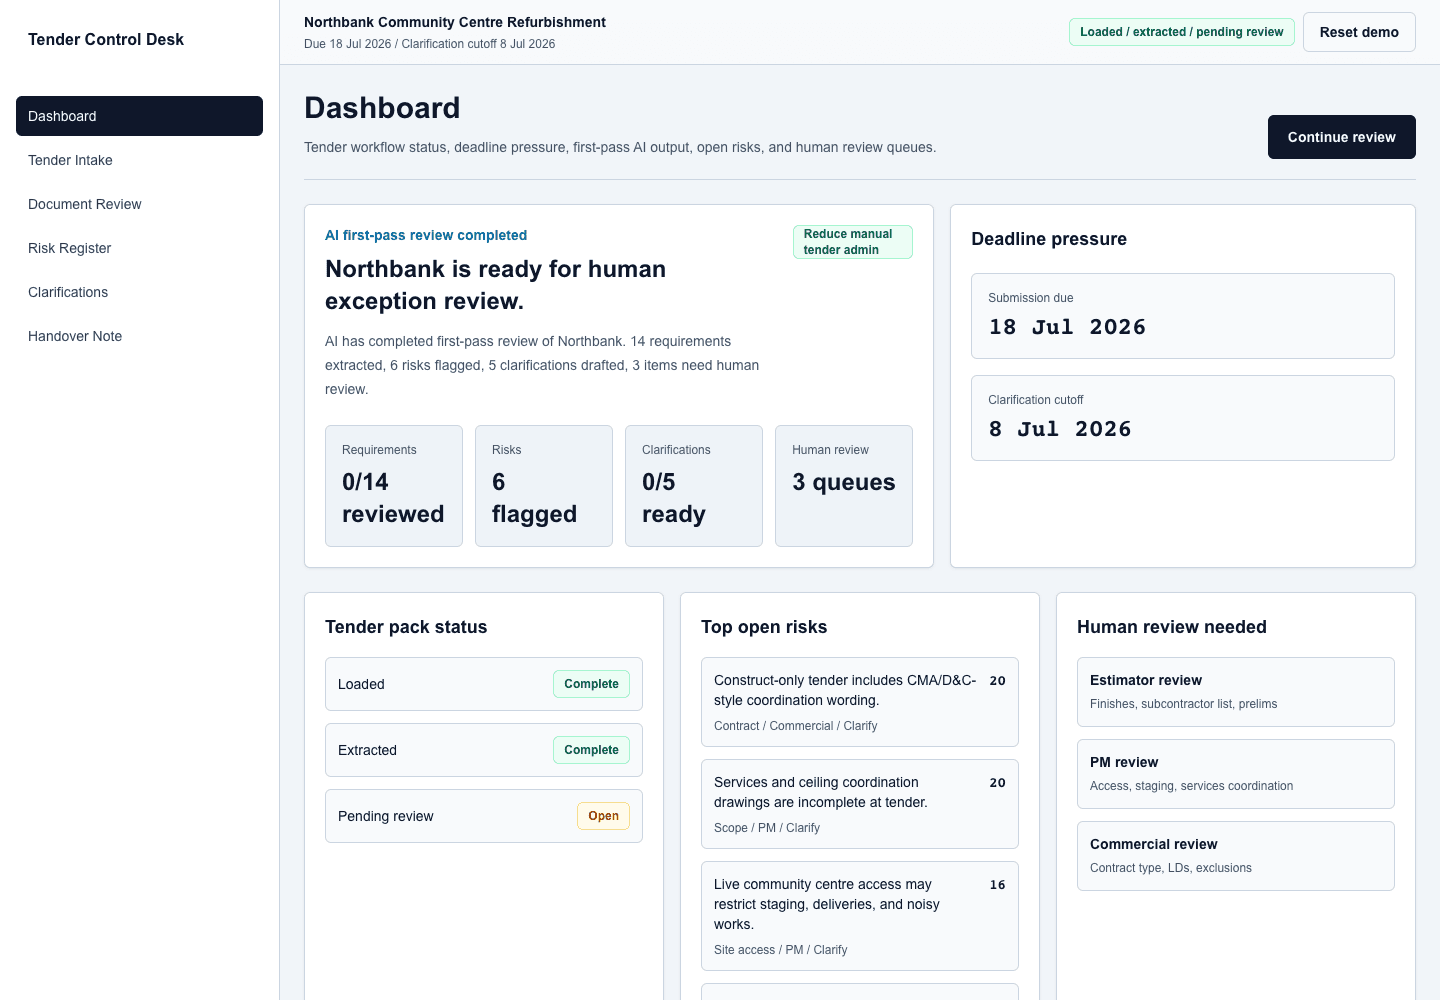The width and height of the screenshot is (1440, 1000).
Task: Open Estimator review queue
Action: pyautogui.click(x=1236, y=692)
